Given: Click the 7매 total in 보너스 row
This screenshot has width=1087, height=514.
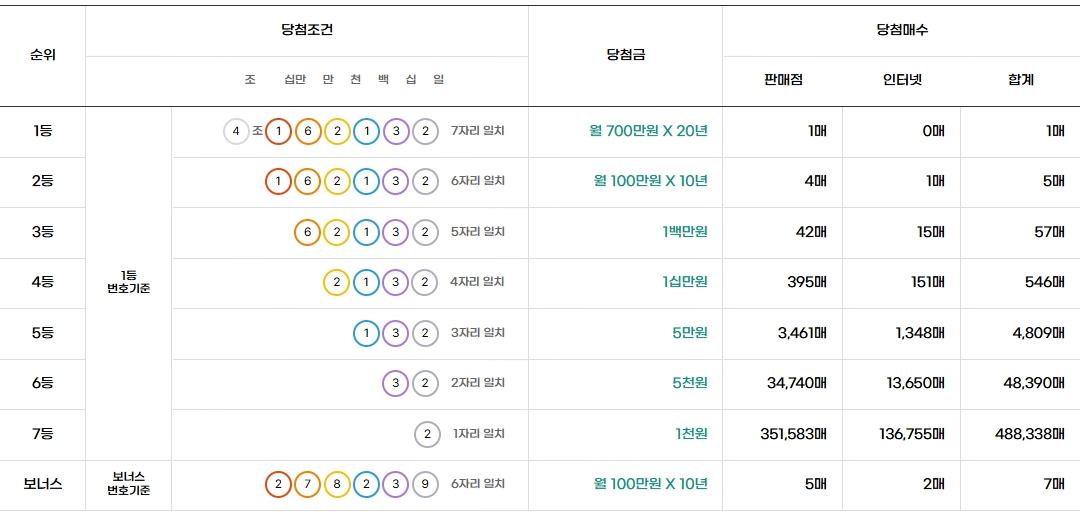Looking at the screenshot, I should pyautogui.click(x=1054, y=484).
